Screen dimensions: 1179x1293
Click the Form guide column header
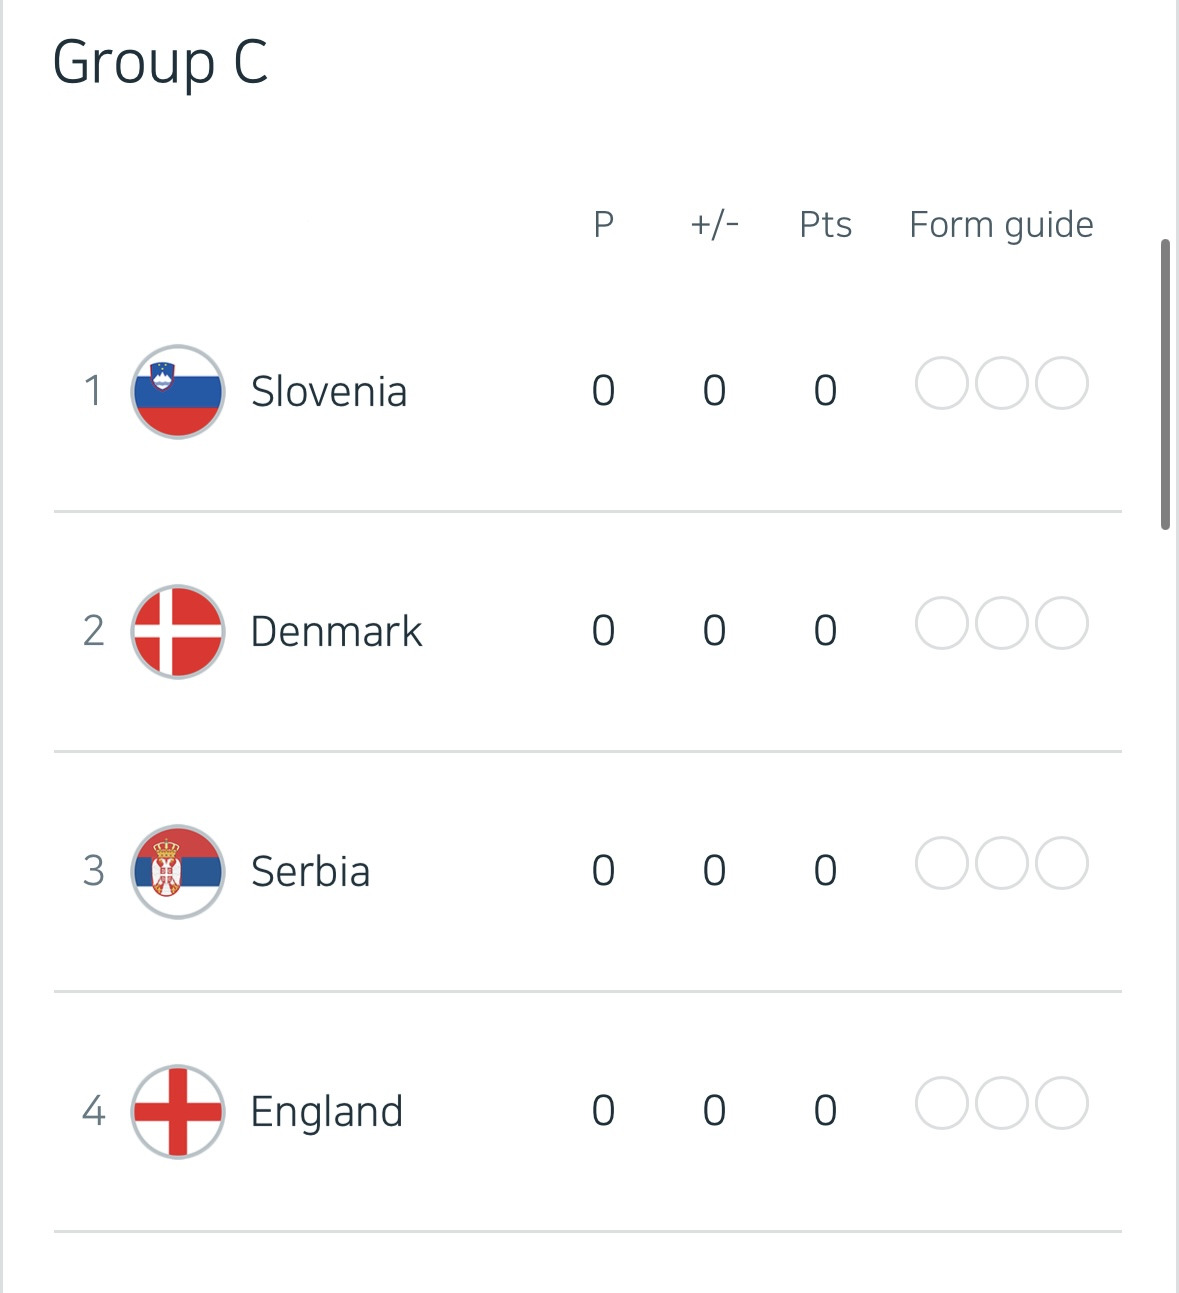point(1001,226)
